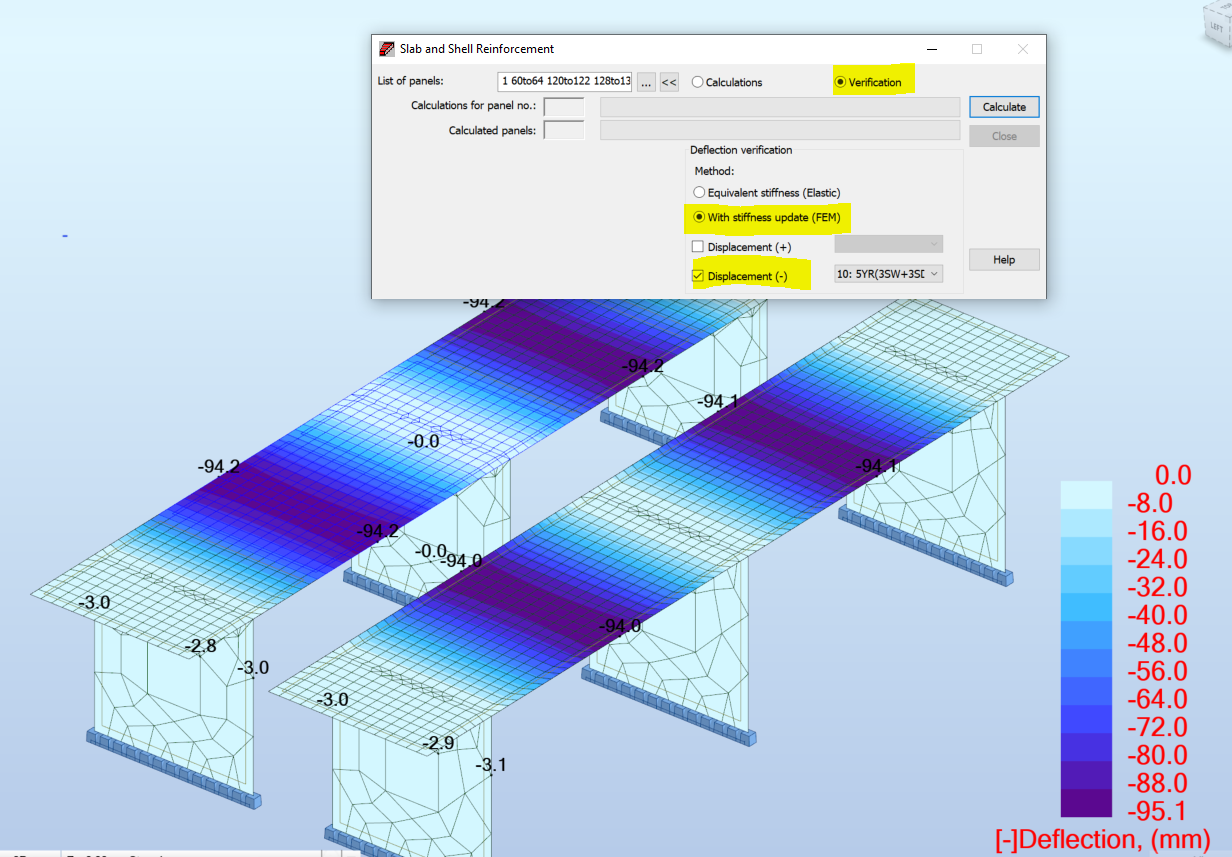Click the Help button

(x=1003, y=259)
